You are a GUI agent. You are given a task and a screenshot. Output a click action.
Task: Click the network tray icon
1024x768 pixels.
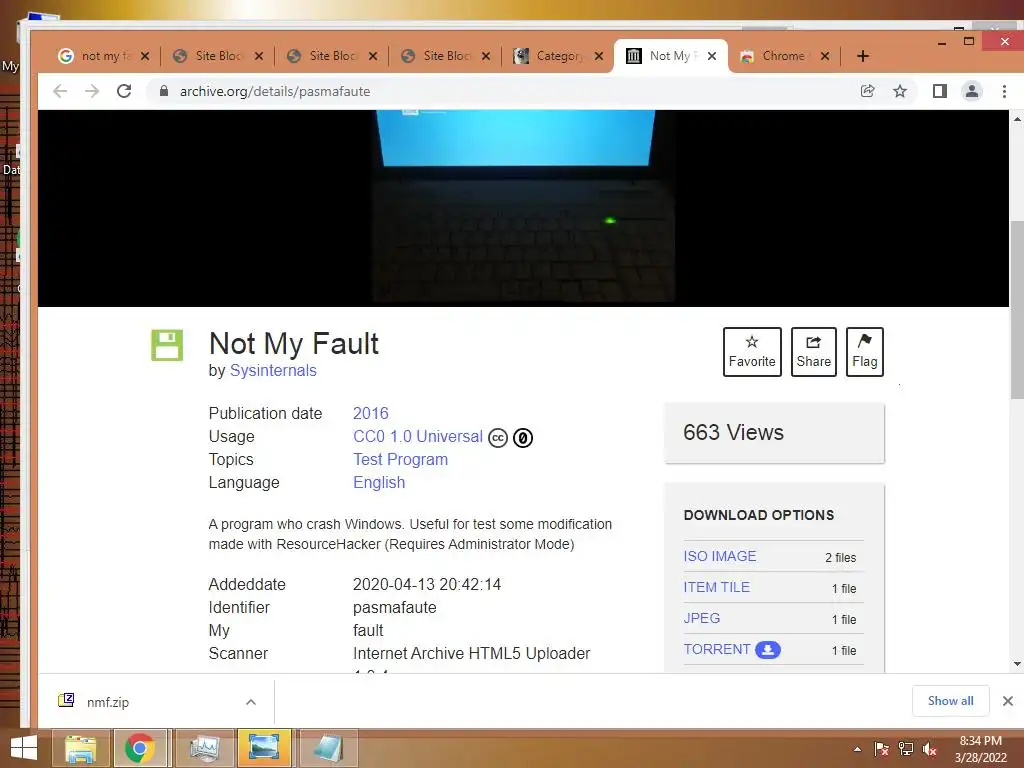pos(906,749)
